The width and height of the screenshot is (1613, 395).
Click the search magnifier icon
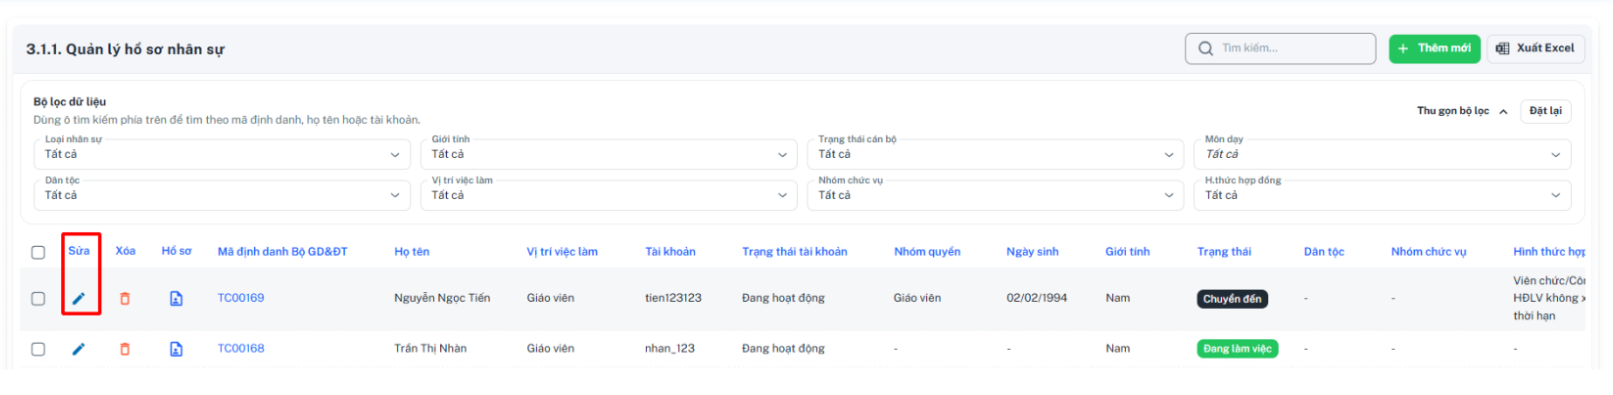point(1206,48)
